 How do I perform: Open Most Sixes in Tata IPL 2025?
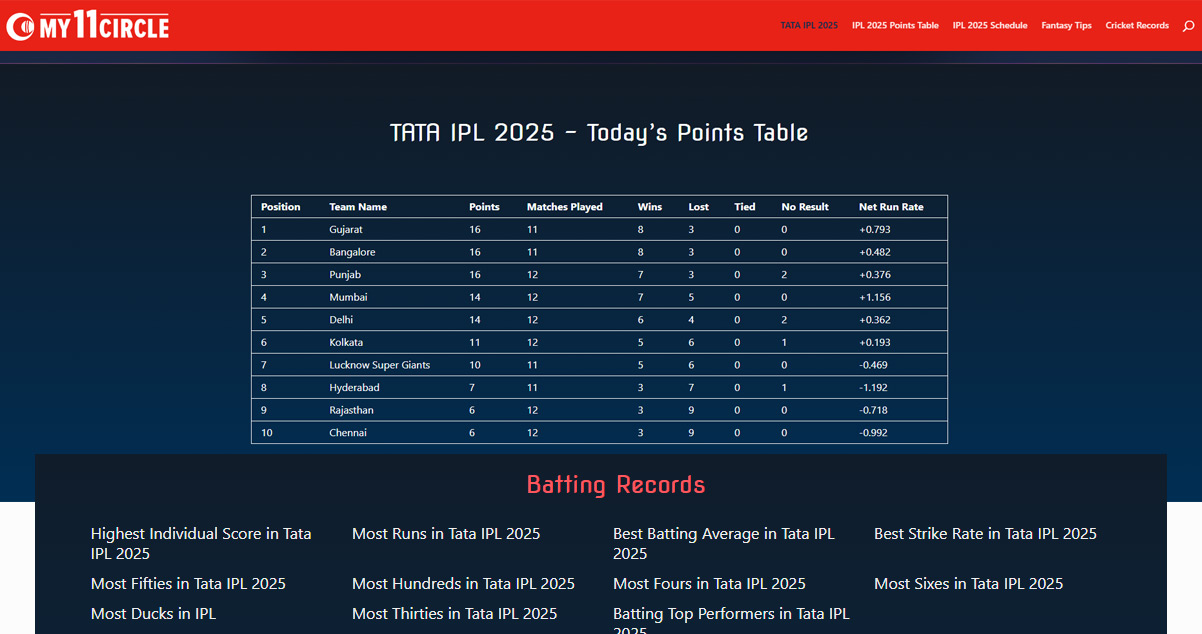click(x=968, y=584)
